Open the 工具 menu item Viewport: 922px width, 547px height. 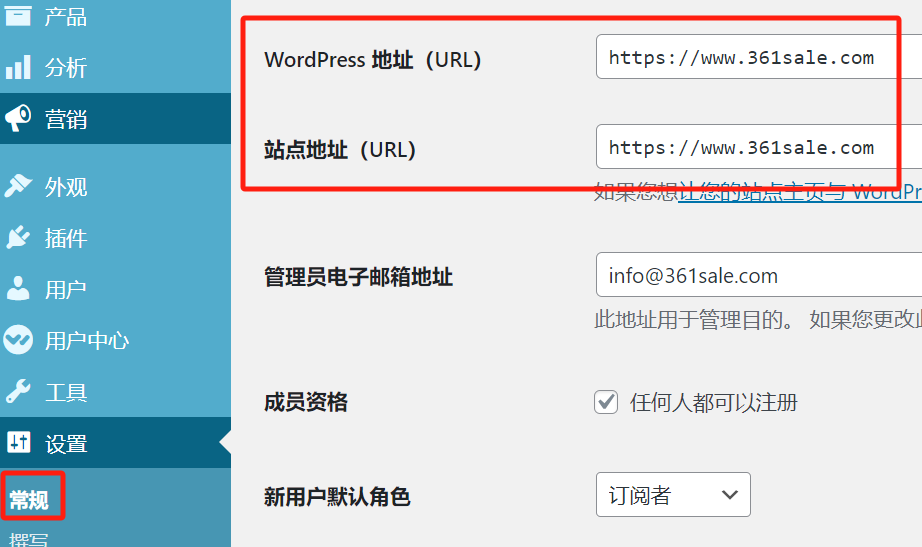click(115, 392)
